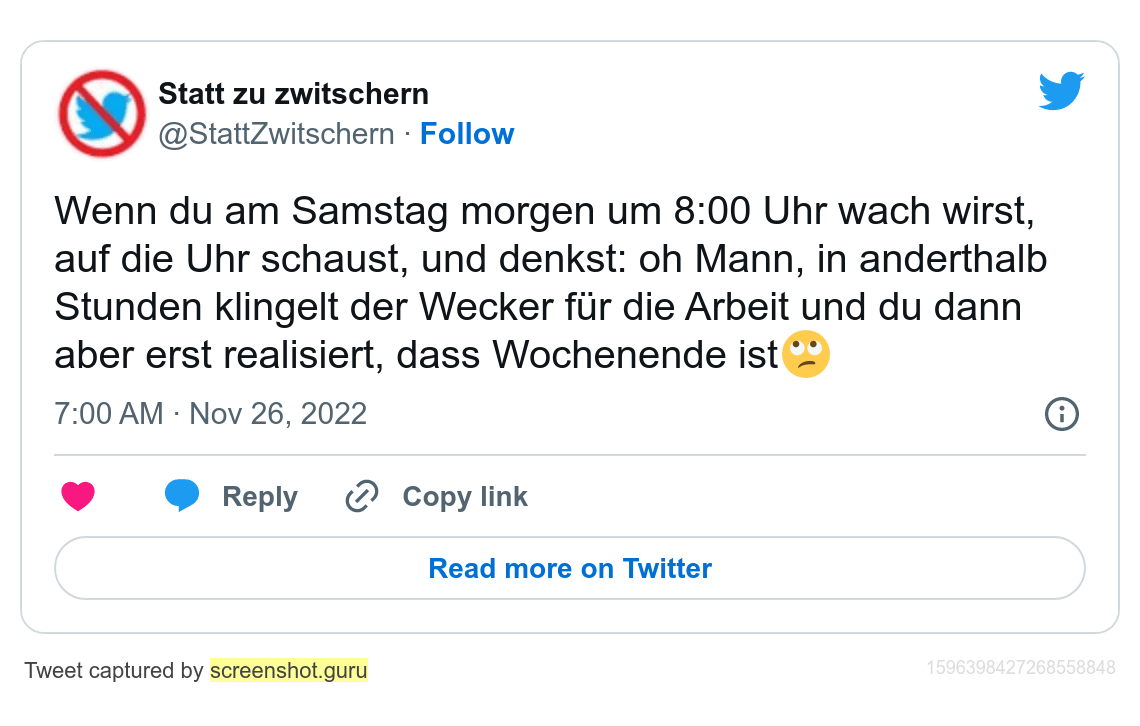Click the eye-roll emoji in the tweet

point(805,356)
